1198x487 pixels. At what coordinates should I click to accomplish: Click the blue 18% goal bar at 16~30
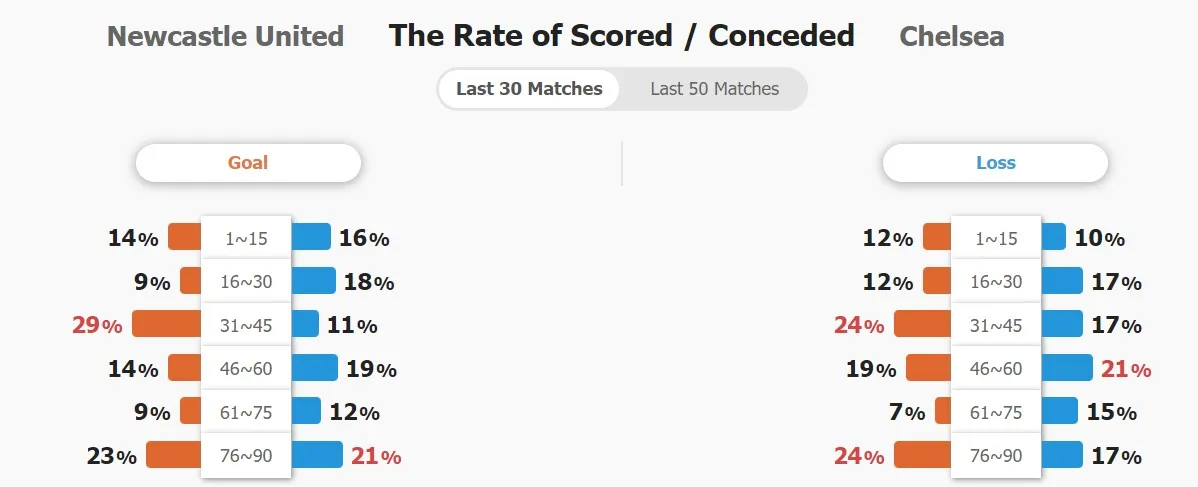coord(312,281)
